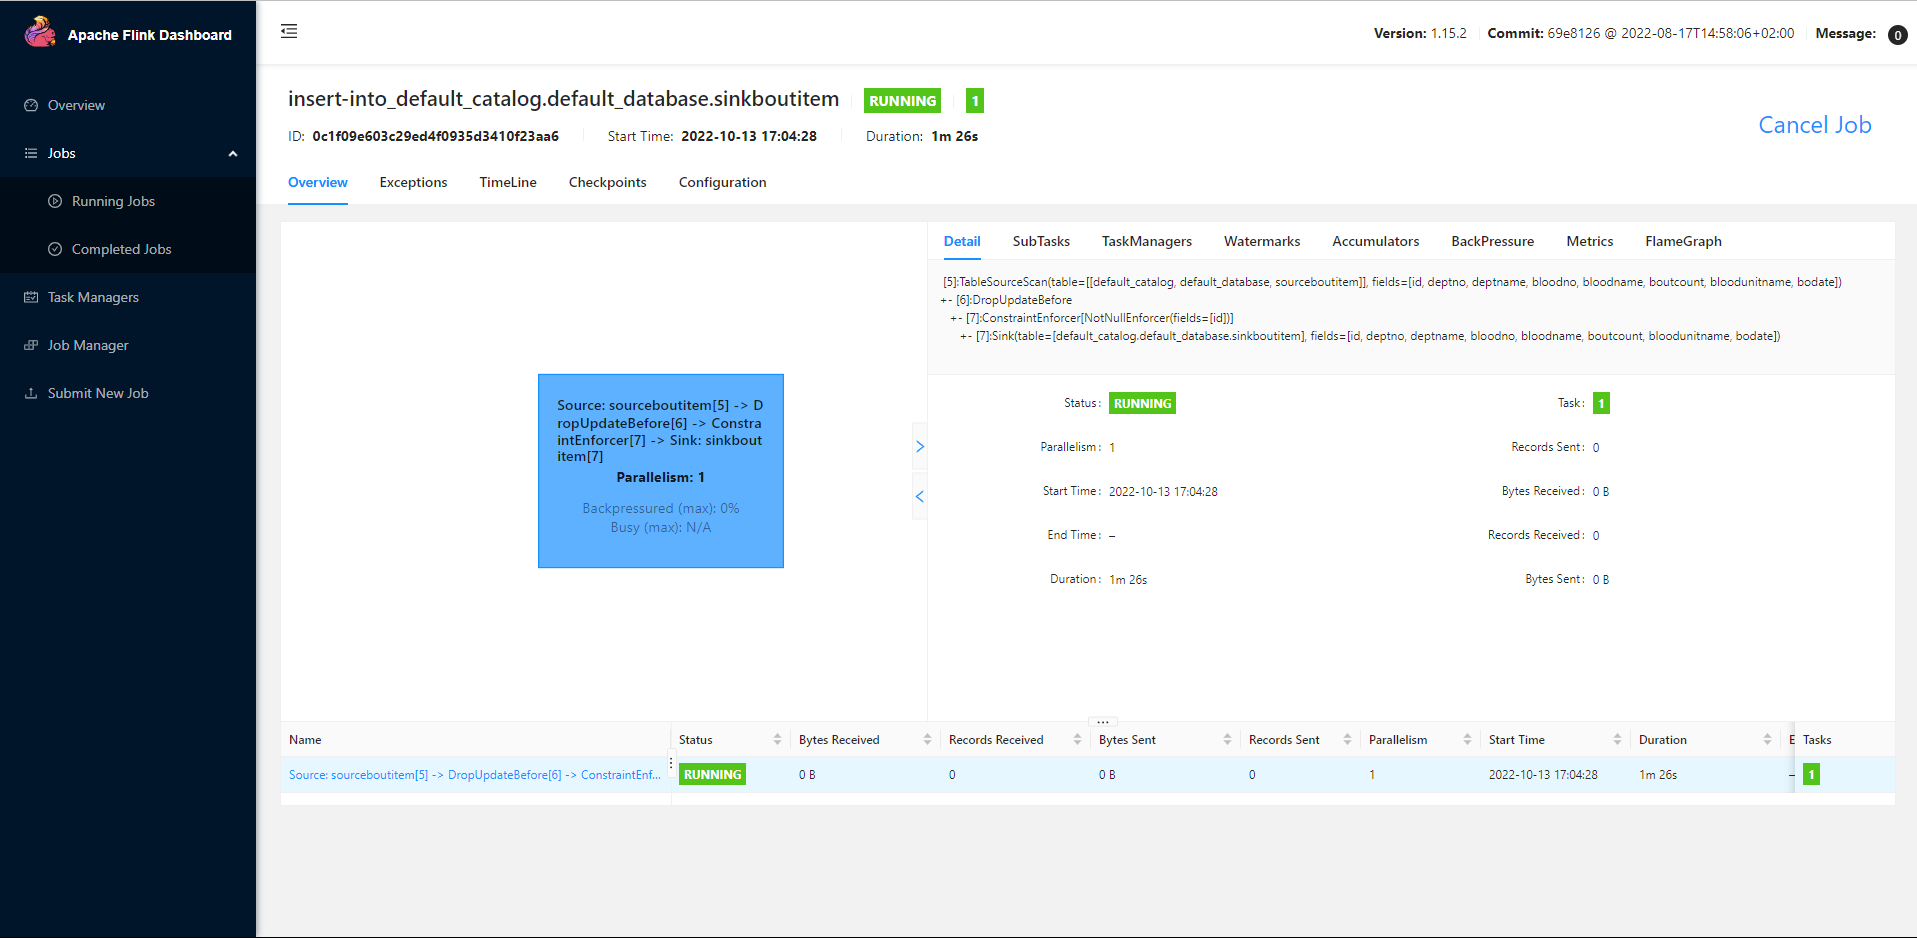Switch to the Metrics tab
Viewport: 1917px width, 938px height.
[x=1590, y=241]
